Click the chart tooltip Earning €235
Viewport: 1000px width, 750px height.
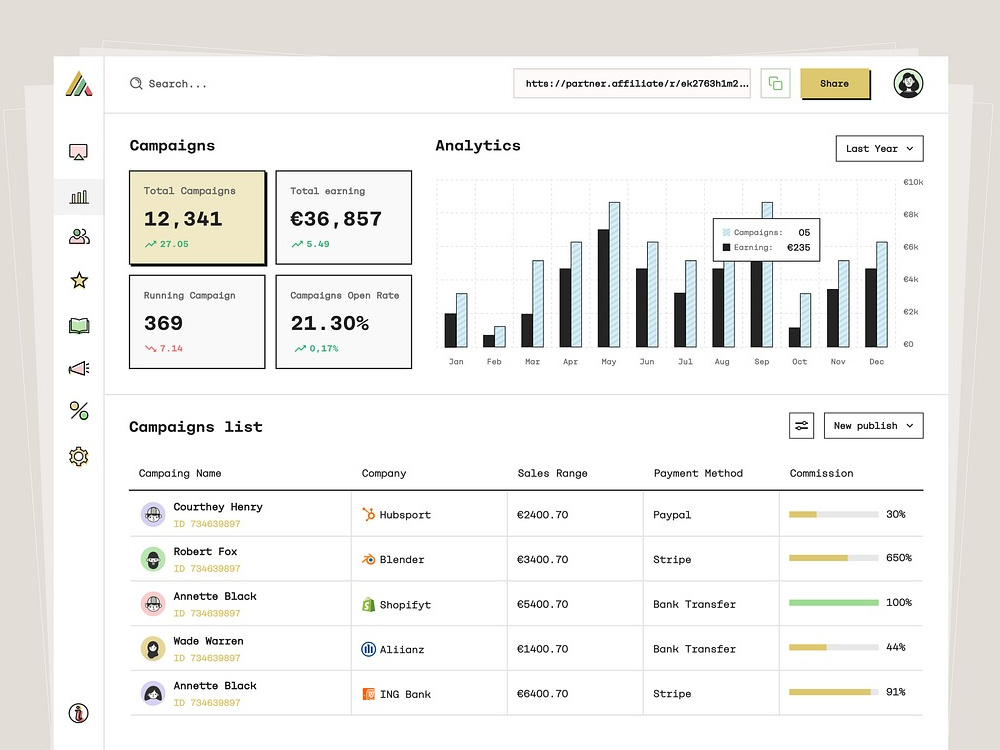[x=767, y=247]
